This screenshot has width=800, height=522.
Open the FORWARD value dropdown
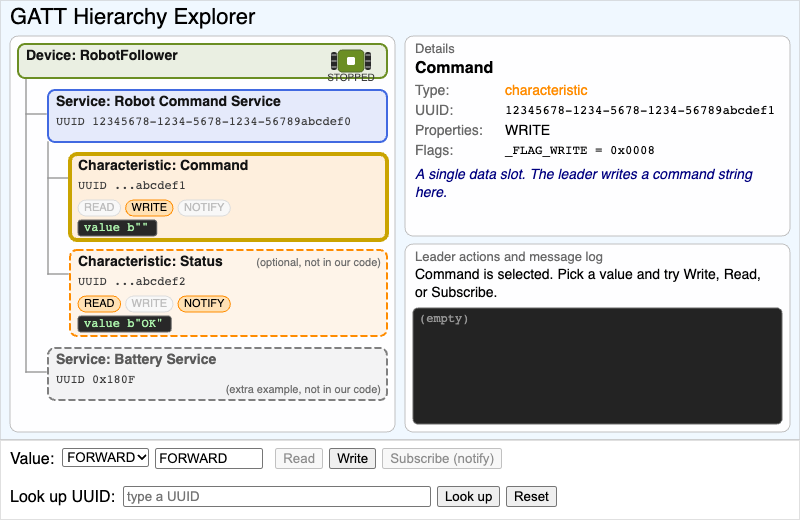point(106,457)
